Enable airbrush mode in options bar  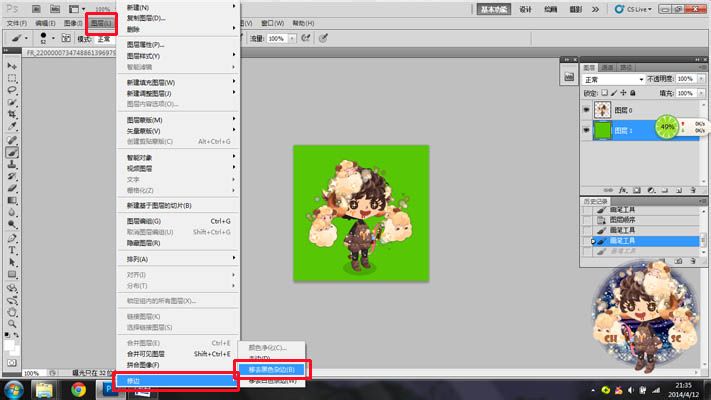(x=306, y=38)
